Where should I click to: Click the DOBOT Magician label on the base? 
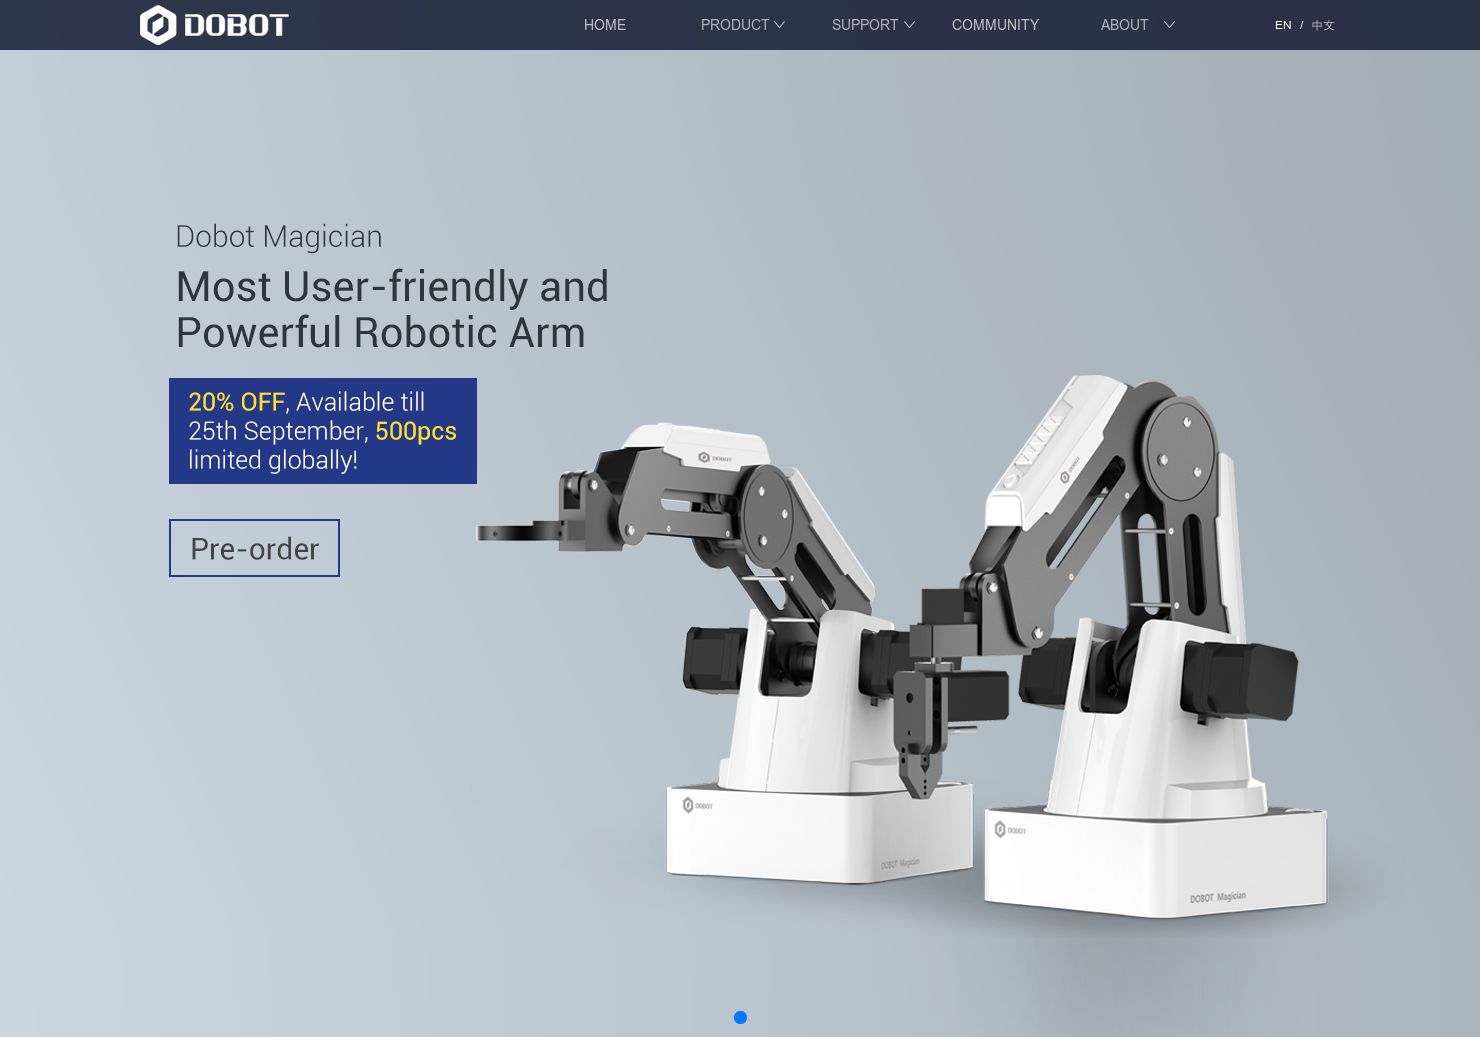(1218, 896)
